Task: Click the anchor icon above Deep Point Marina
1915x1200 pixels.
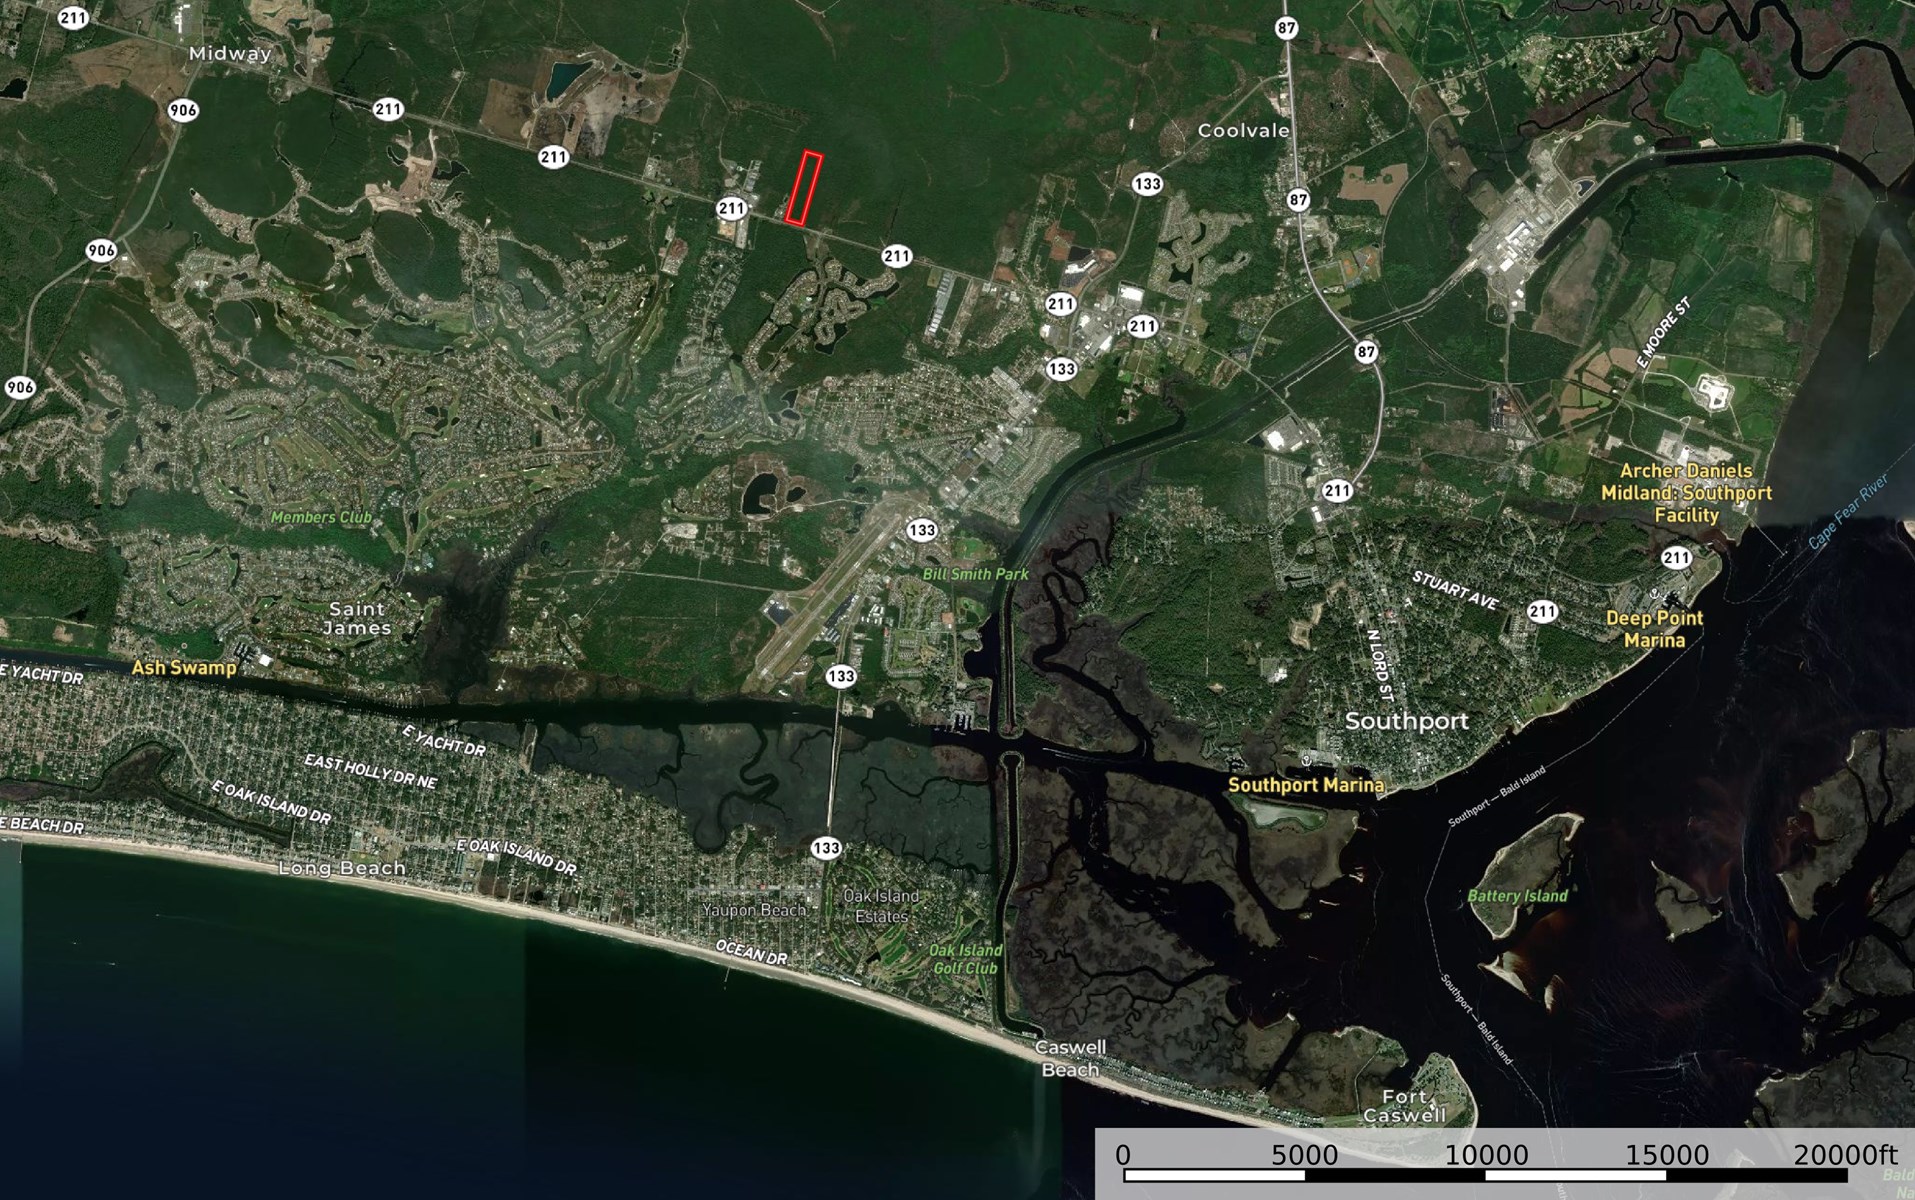Action: click(x=1655, y=594)
